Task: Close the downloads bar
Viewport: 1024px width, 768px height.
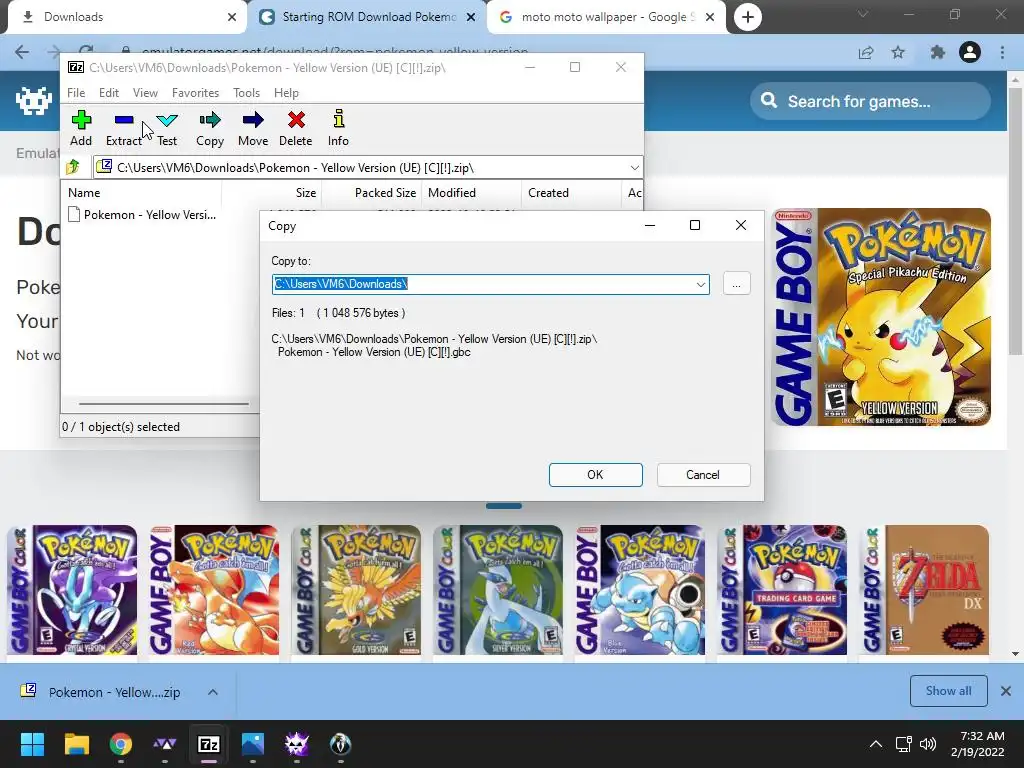Action: point(1006,691)
